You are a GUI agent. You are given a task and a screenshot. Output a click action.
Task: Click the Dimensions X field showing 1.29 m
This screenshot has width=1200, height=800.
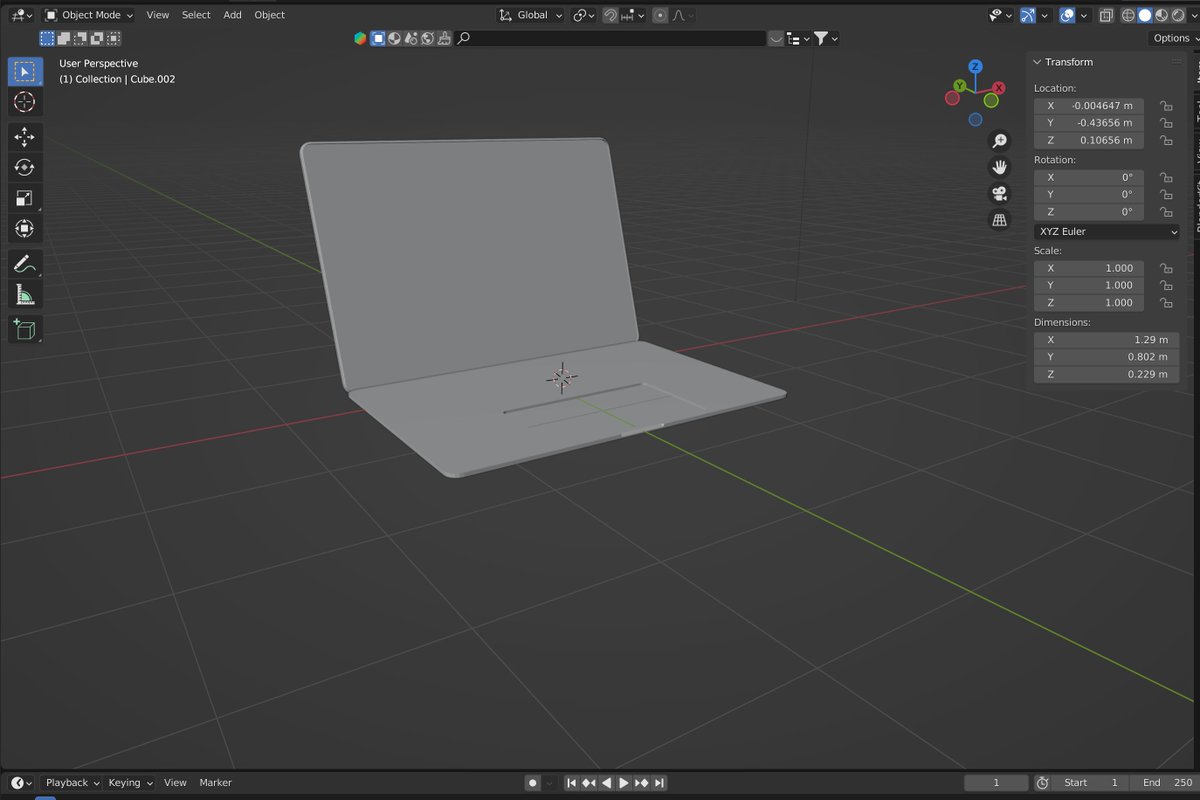pyautogui.click(x=1106, y=340)
